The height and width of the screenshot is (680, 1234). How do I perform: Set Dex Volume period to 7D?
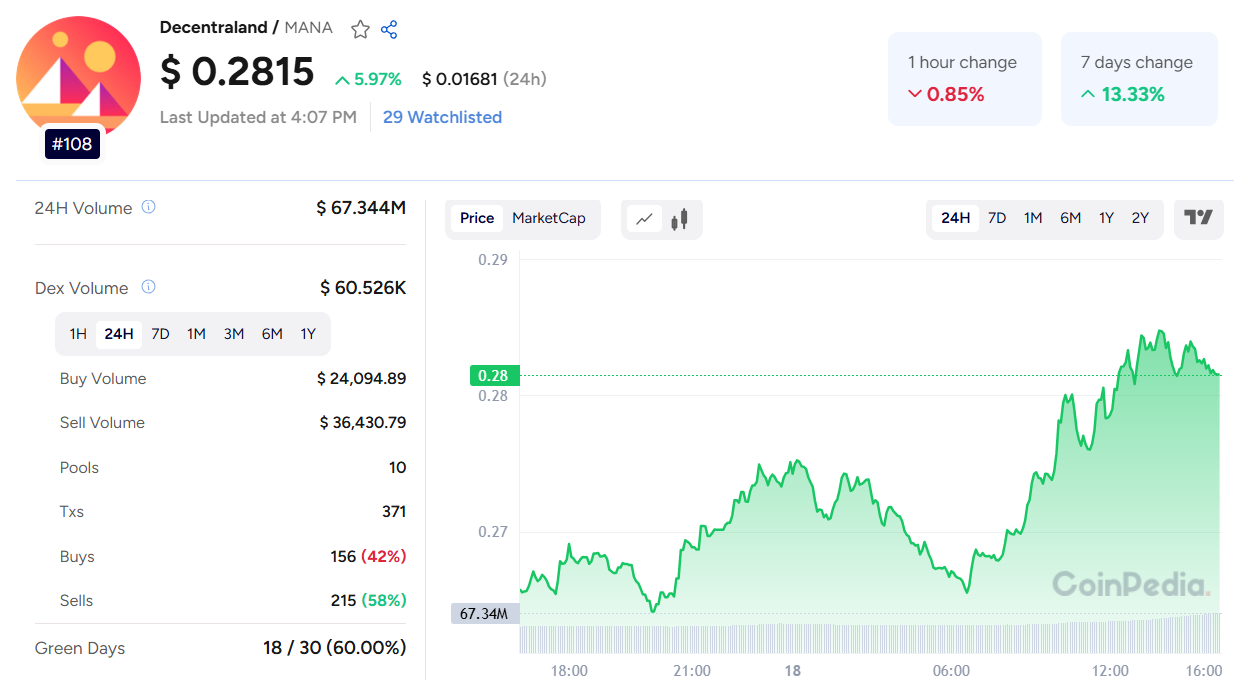tap(160, 334)
